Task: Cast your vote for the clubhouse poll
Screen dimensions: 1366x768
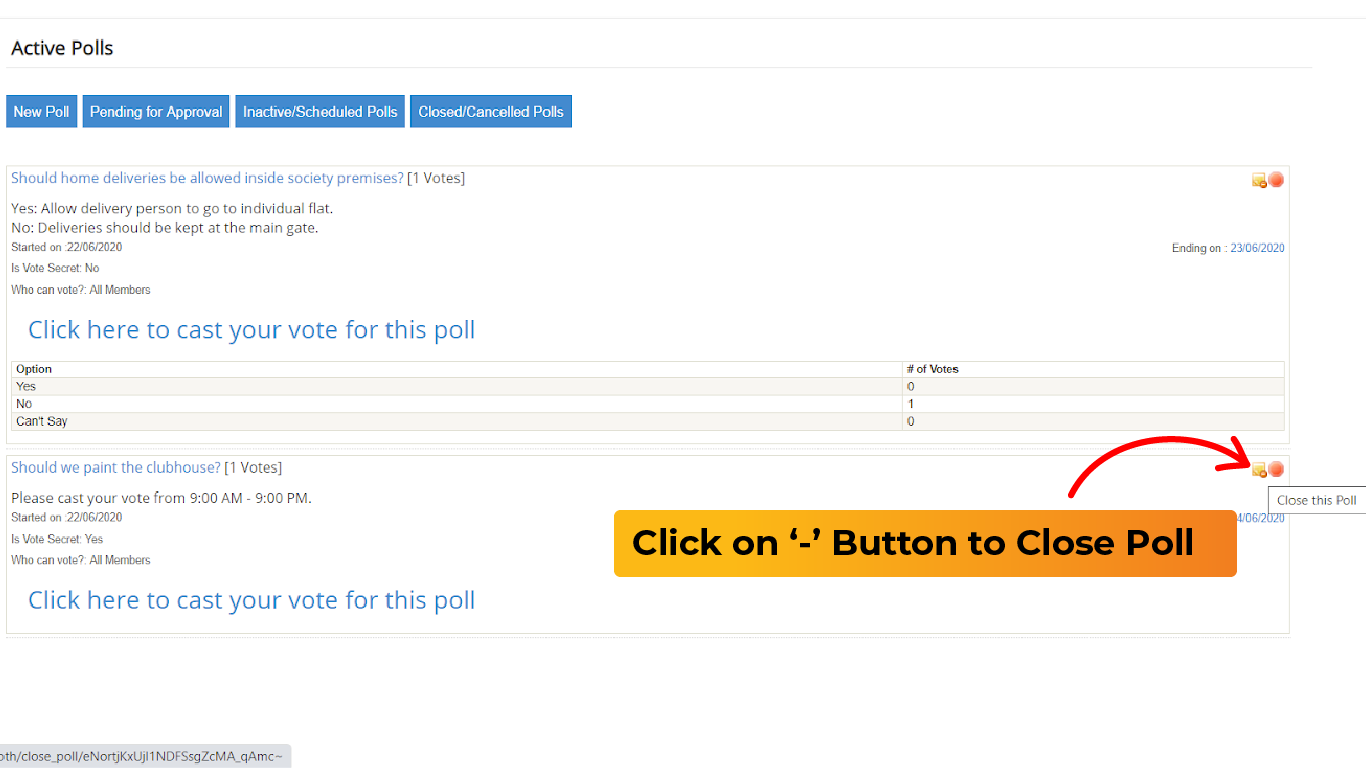Action: click(x=252, y=600)
